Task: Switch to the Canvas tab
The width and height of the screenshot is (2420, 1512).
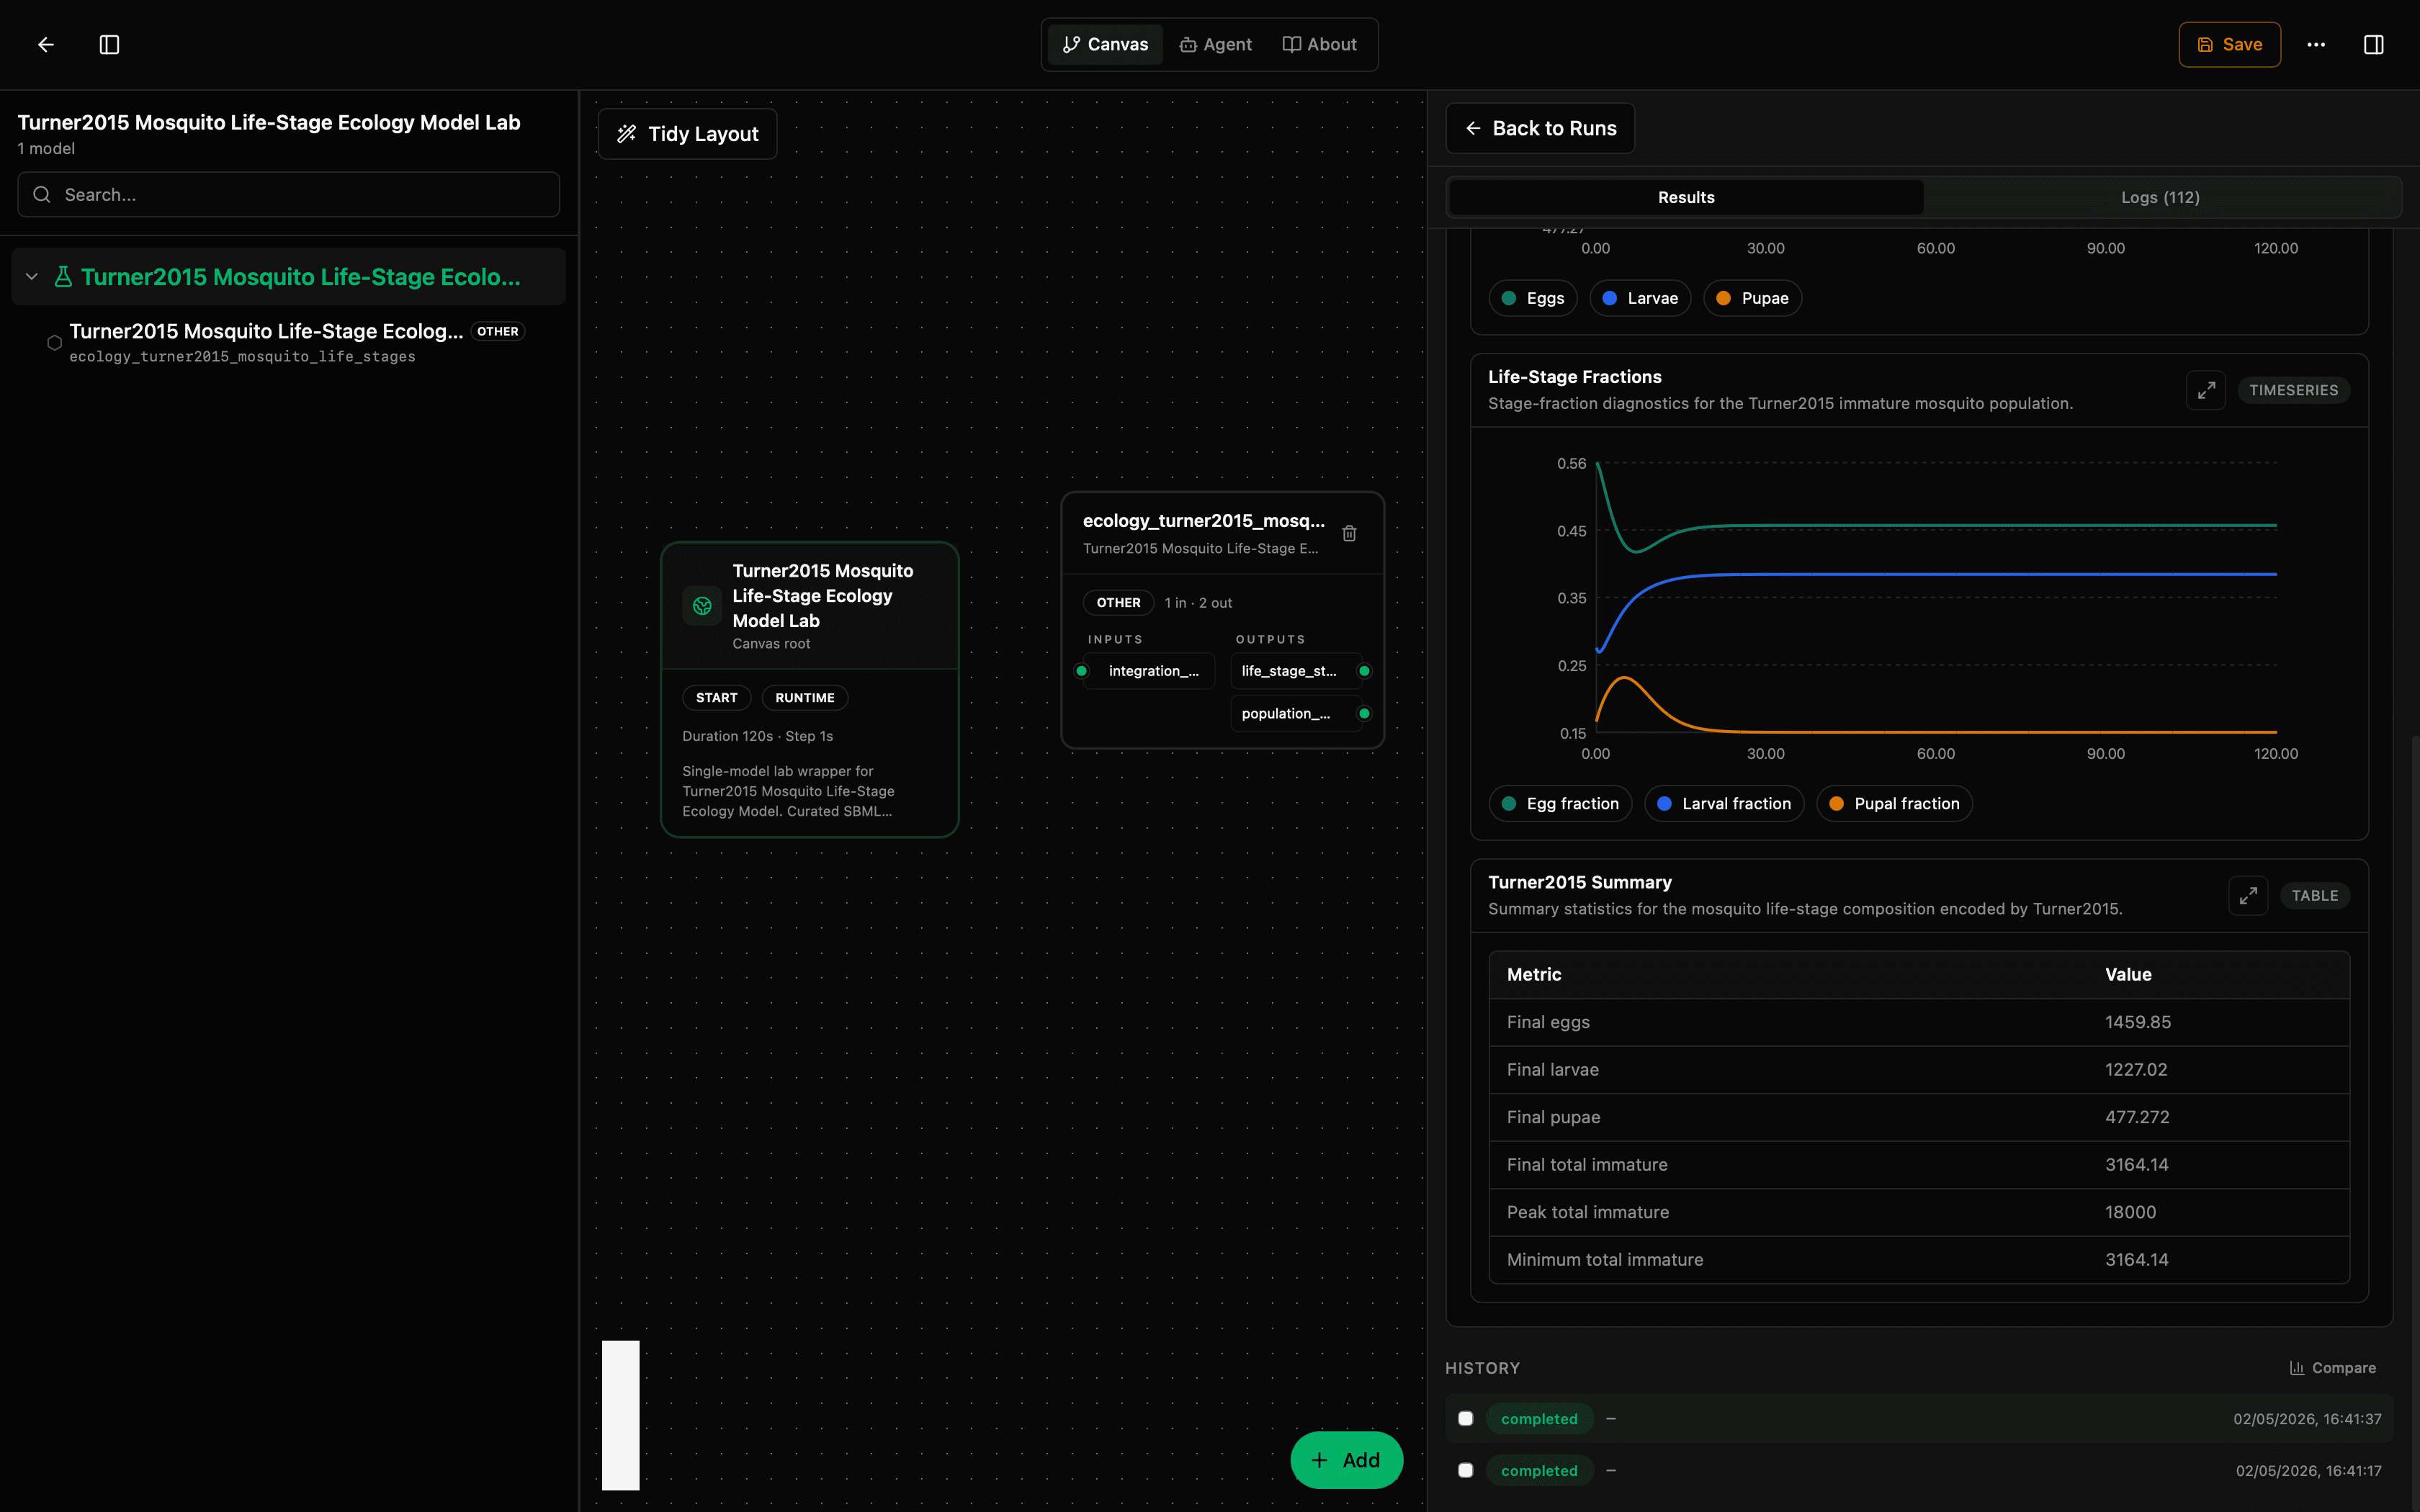Action: pos(1105,44)
